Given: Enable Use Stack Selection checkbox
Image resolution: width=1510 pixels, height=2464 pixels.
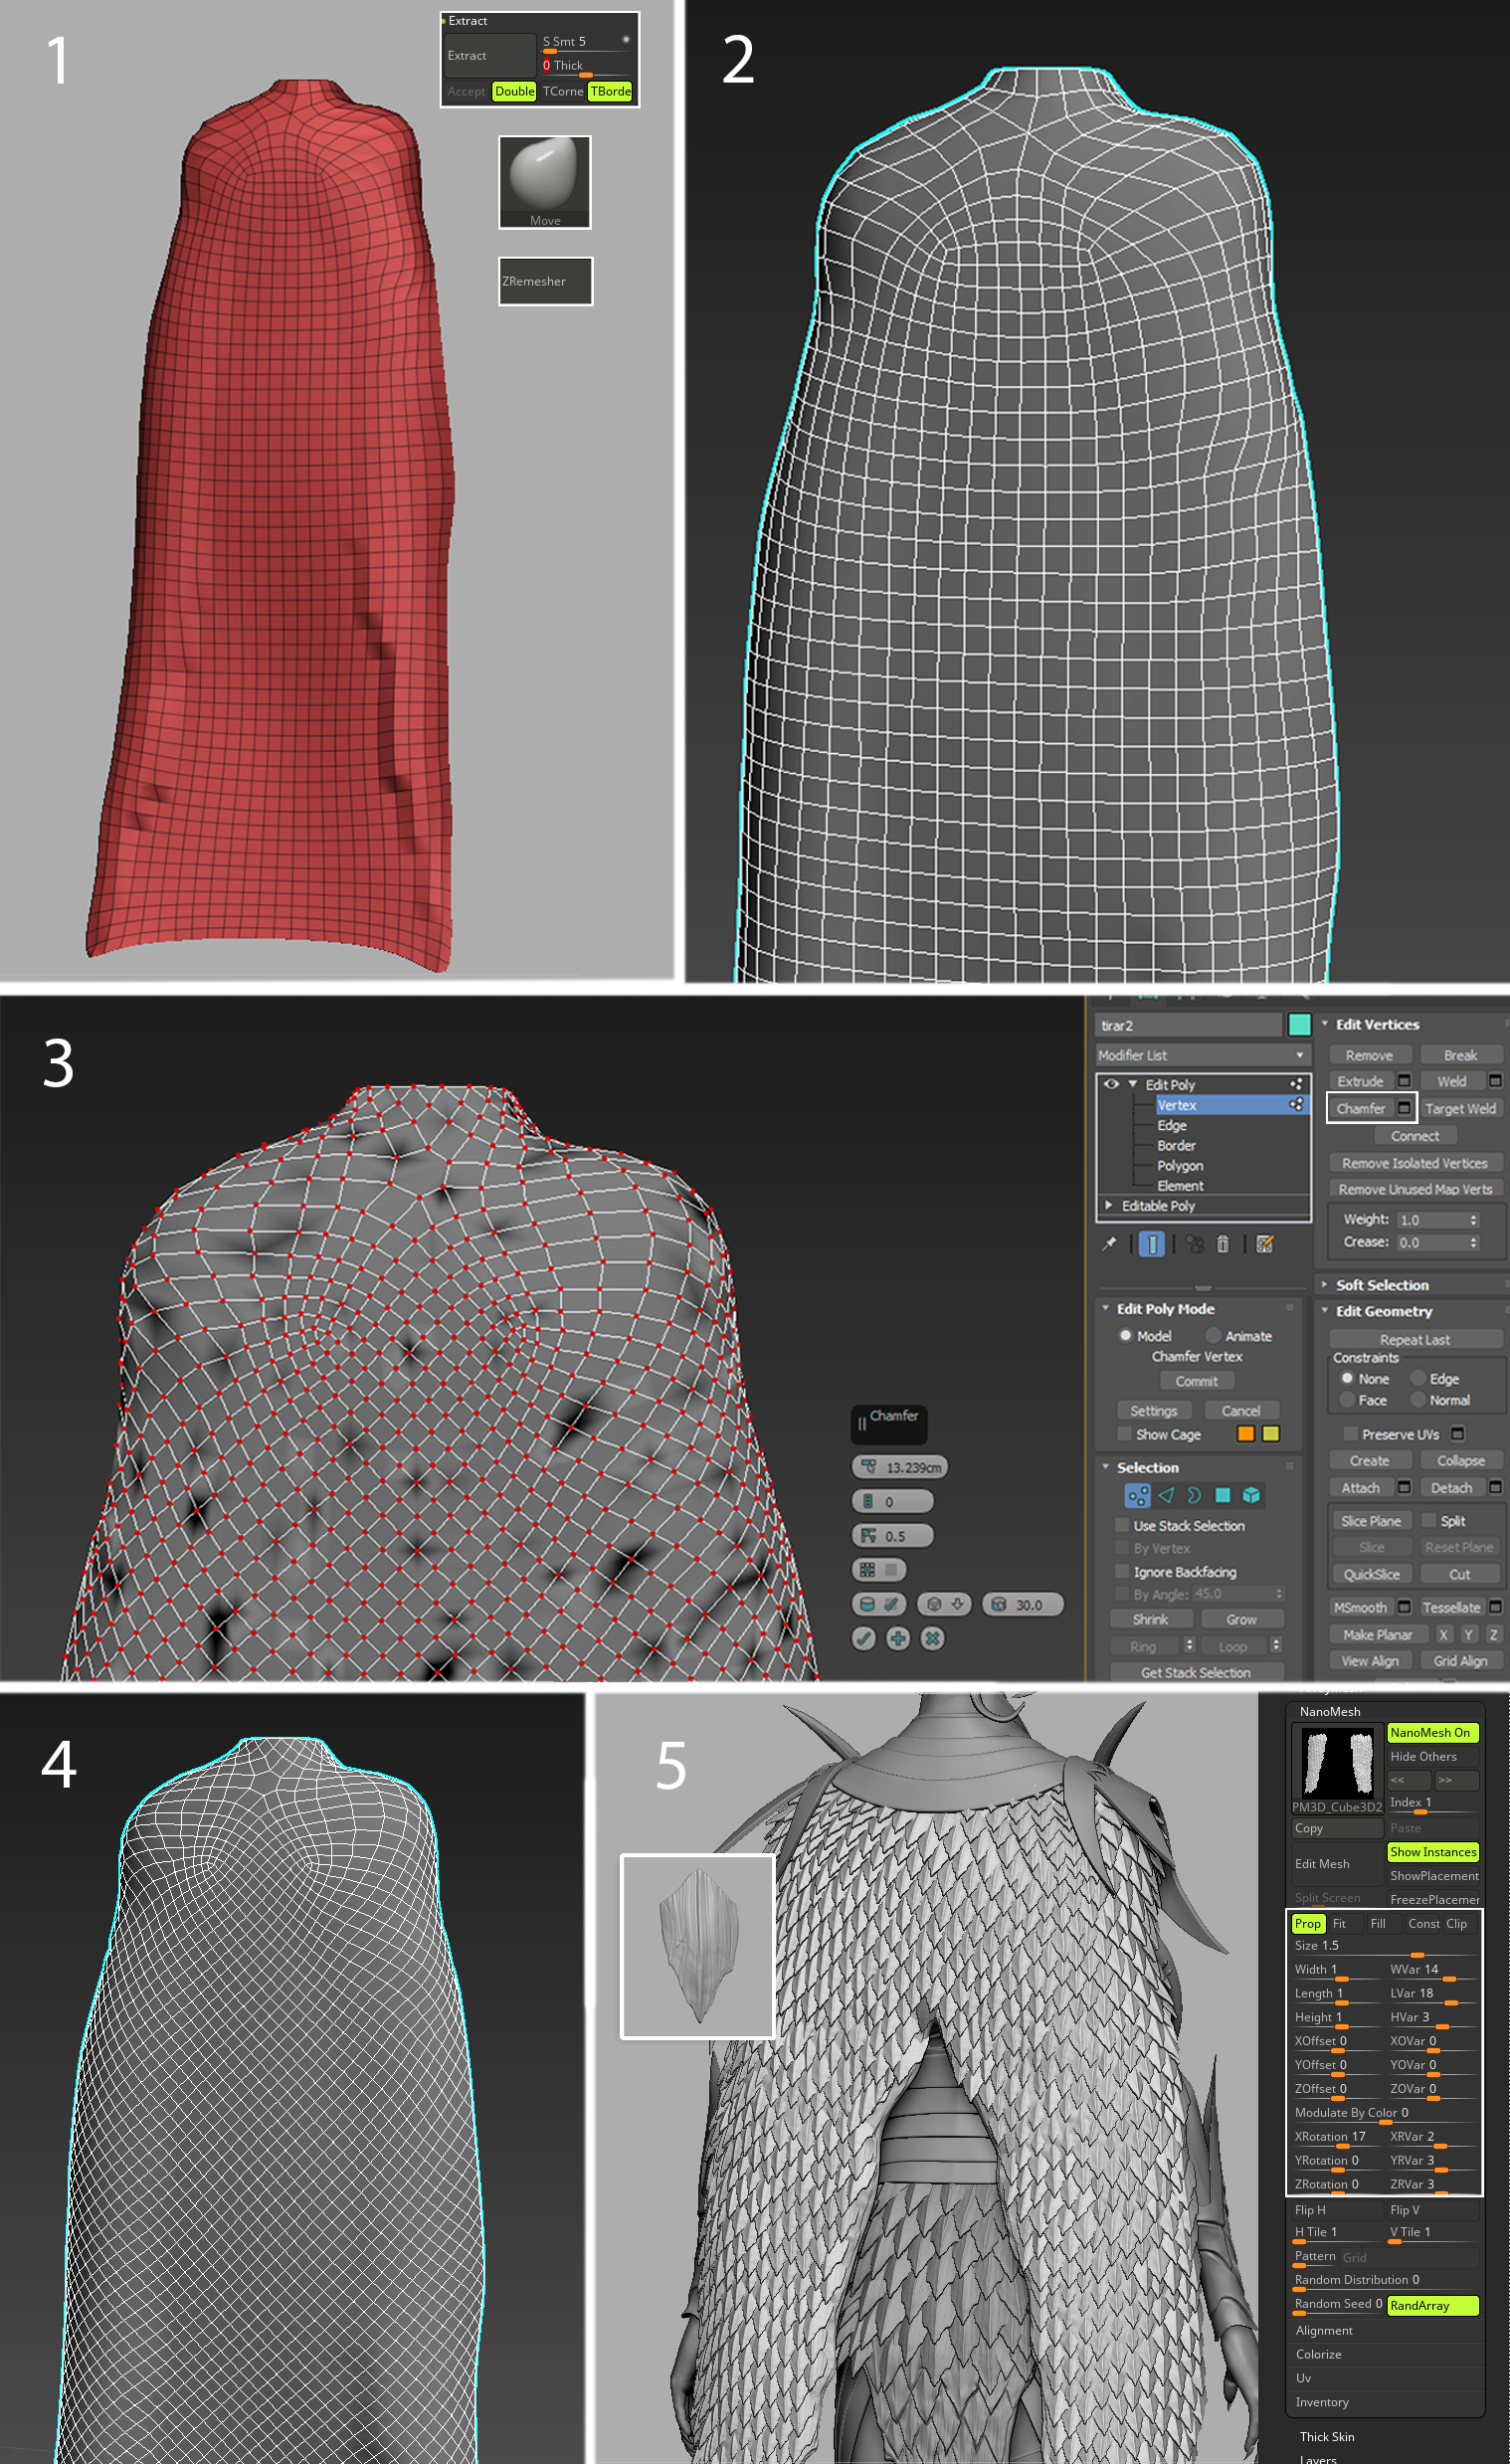Looking at the screenshot, I should tap(1122, 1526).
